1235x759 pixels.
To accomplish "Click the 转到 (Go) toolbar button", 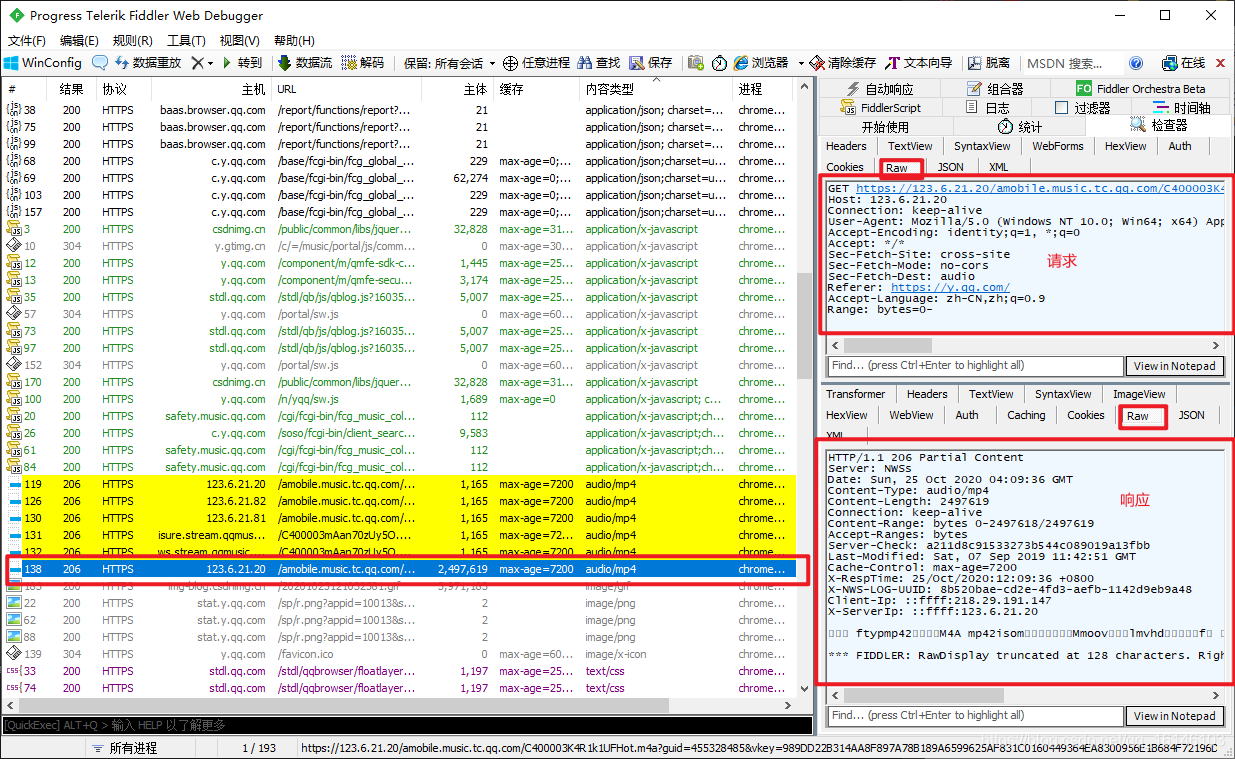I will 242,62.
